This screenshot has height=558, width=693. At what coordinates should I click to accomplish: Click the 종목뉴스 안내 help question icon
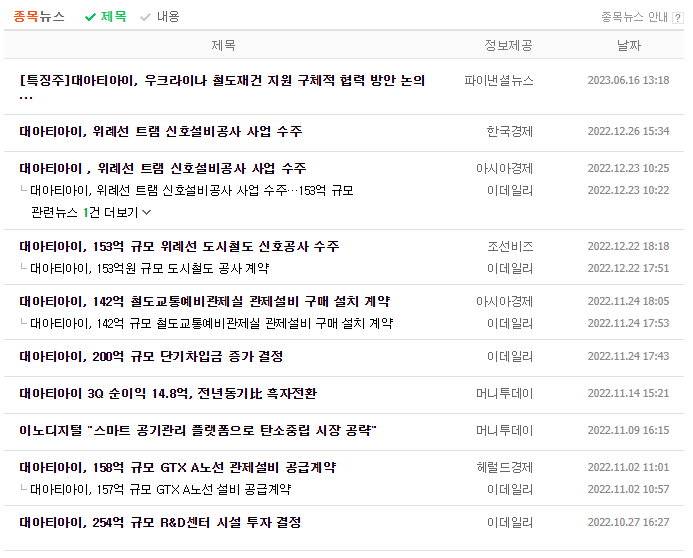point(677,18)
